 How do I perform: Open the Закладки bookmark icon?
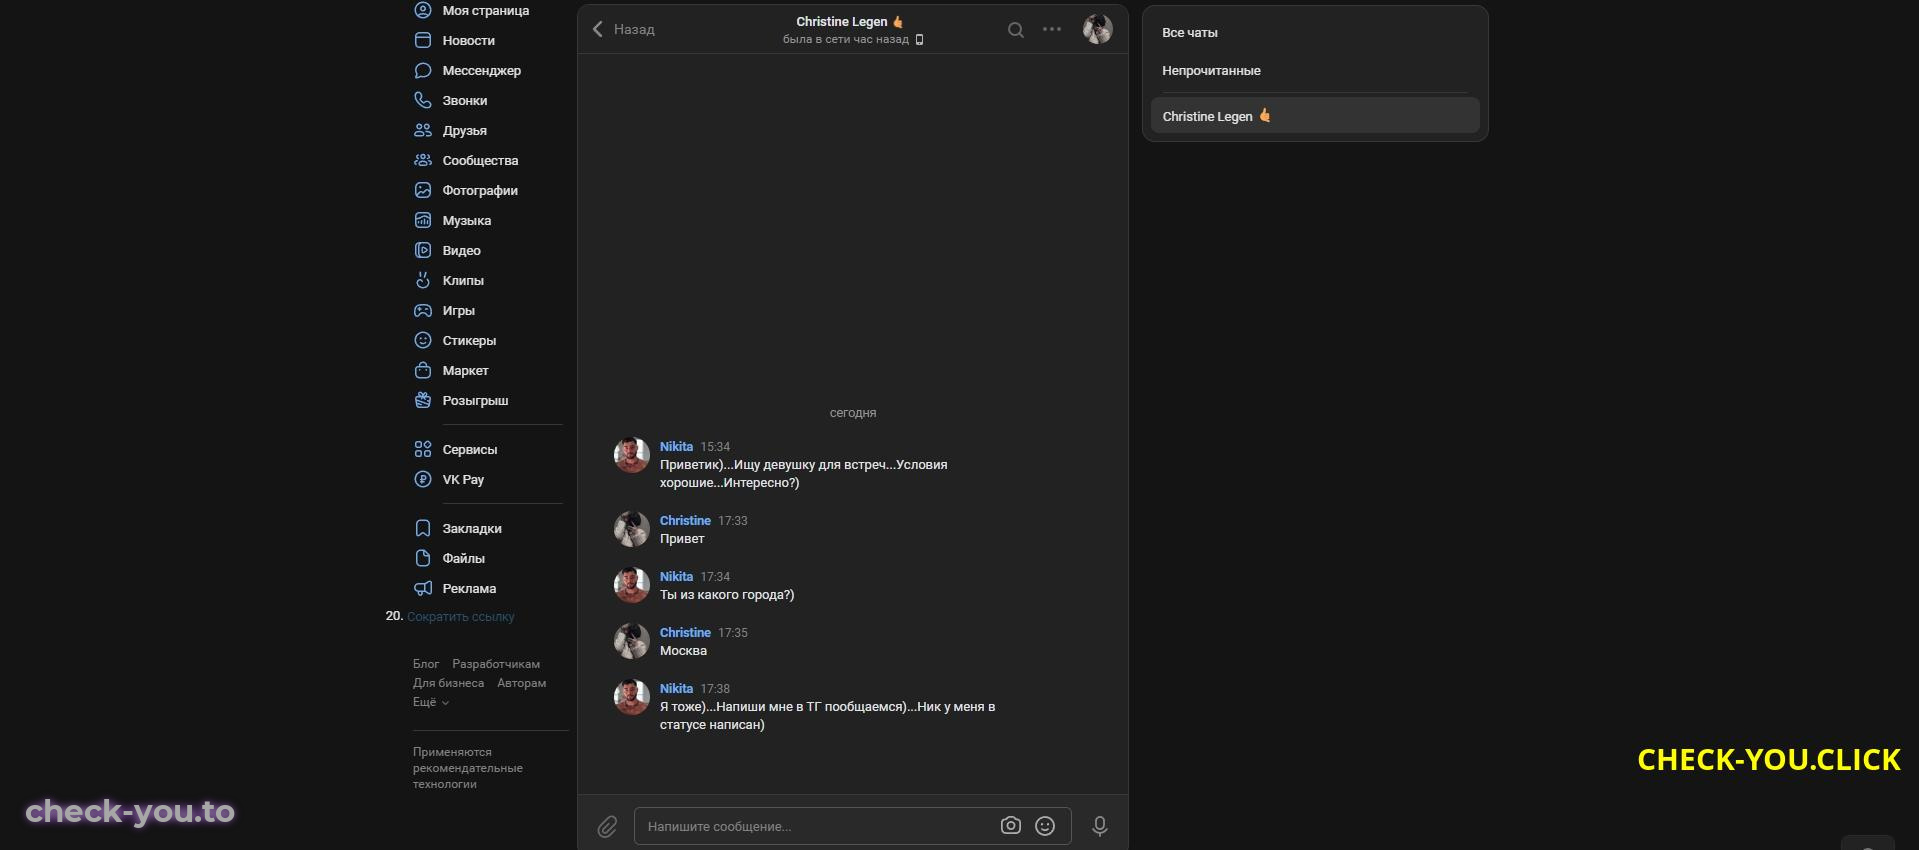point(423,529)
